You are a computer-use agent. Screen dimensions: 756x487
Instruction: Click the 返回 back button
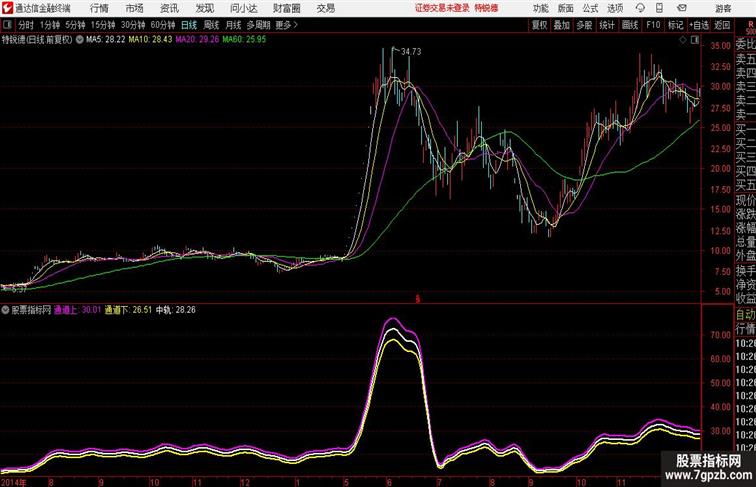click(x=722, y=25)
